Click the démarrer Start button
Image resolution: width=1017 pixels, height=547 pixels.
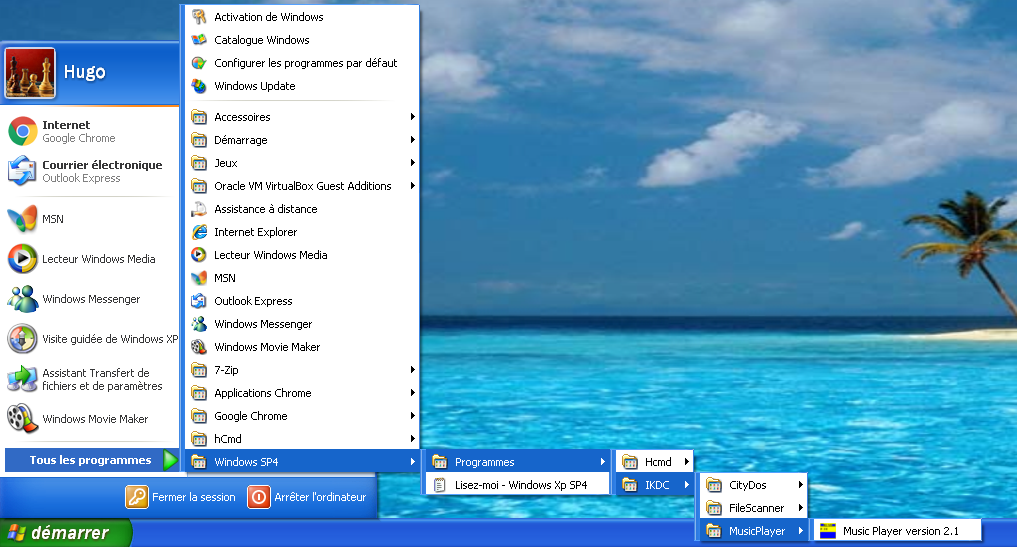point(65,533)
